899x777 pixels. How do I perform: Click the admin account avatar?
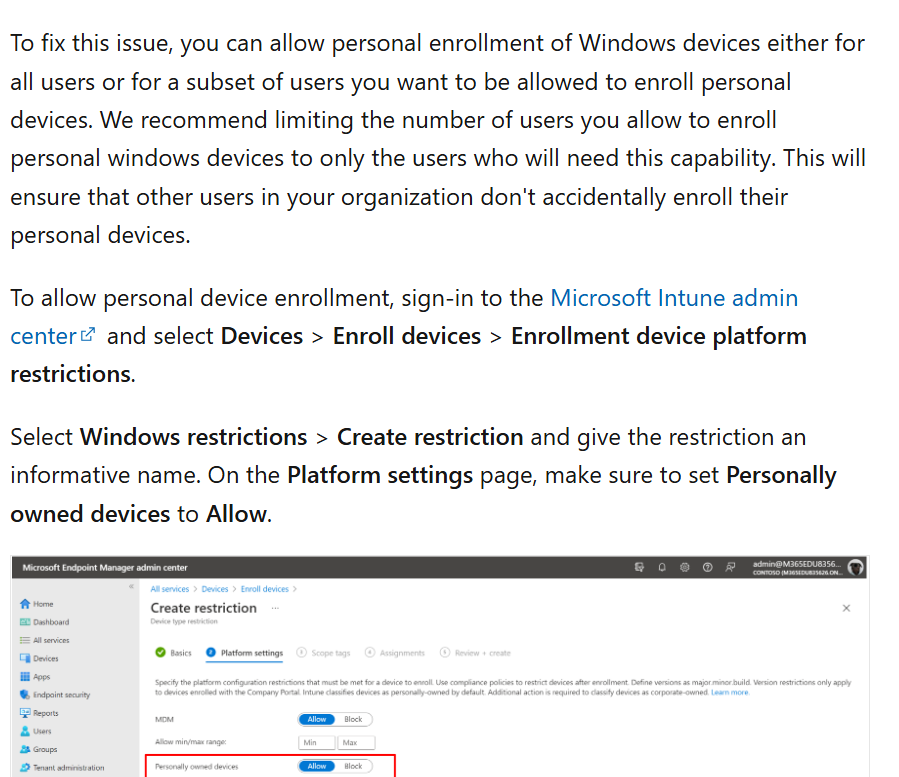click(x=856, y=567)
